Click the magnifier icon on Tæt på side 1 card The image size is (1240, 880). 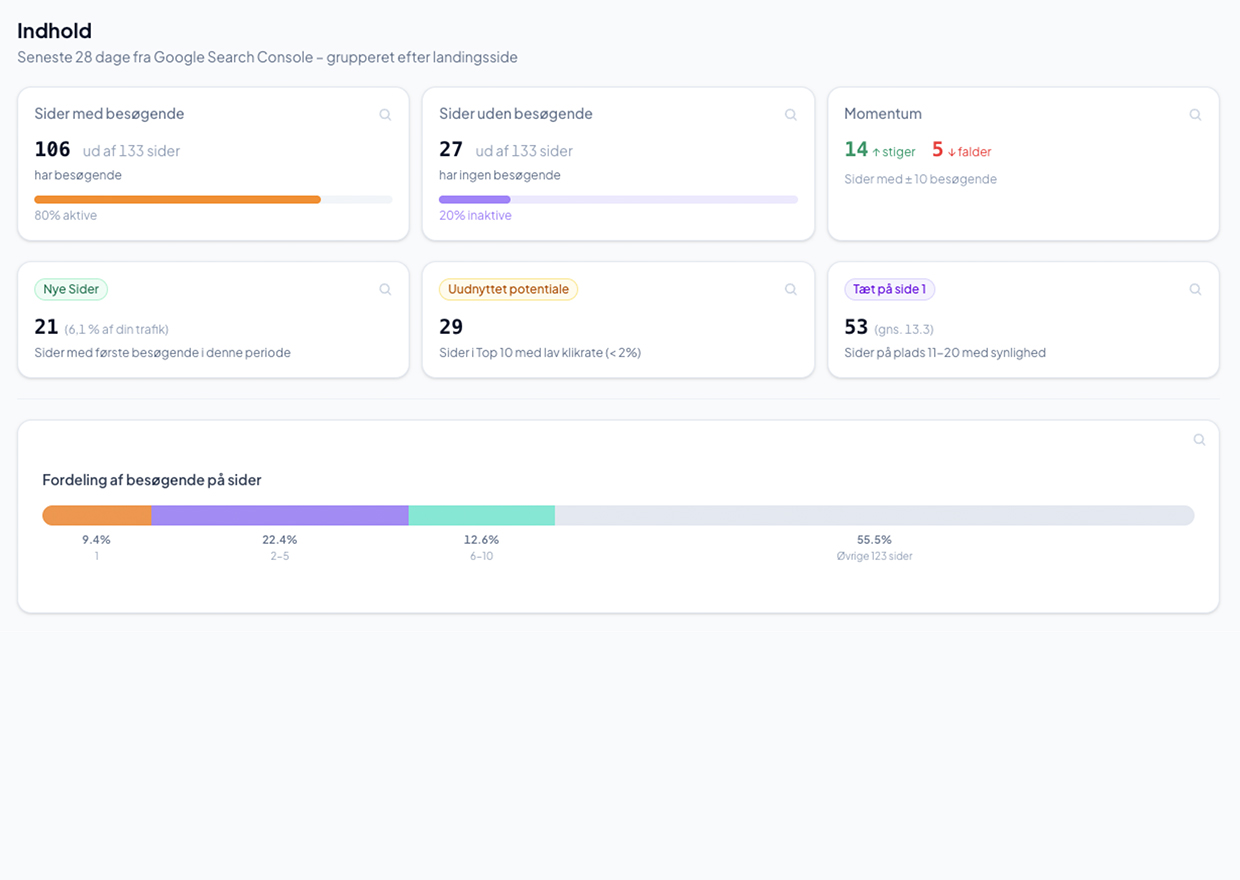pos(1195,289)
